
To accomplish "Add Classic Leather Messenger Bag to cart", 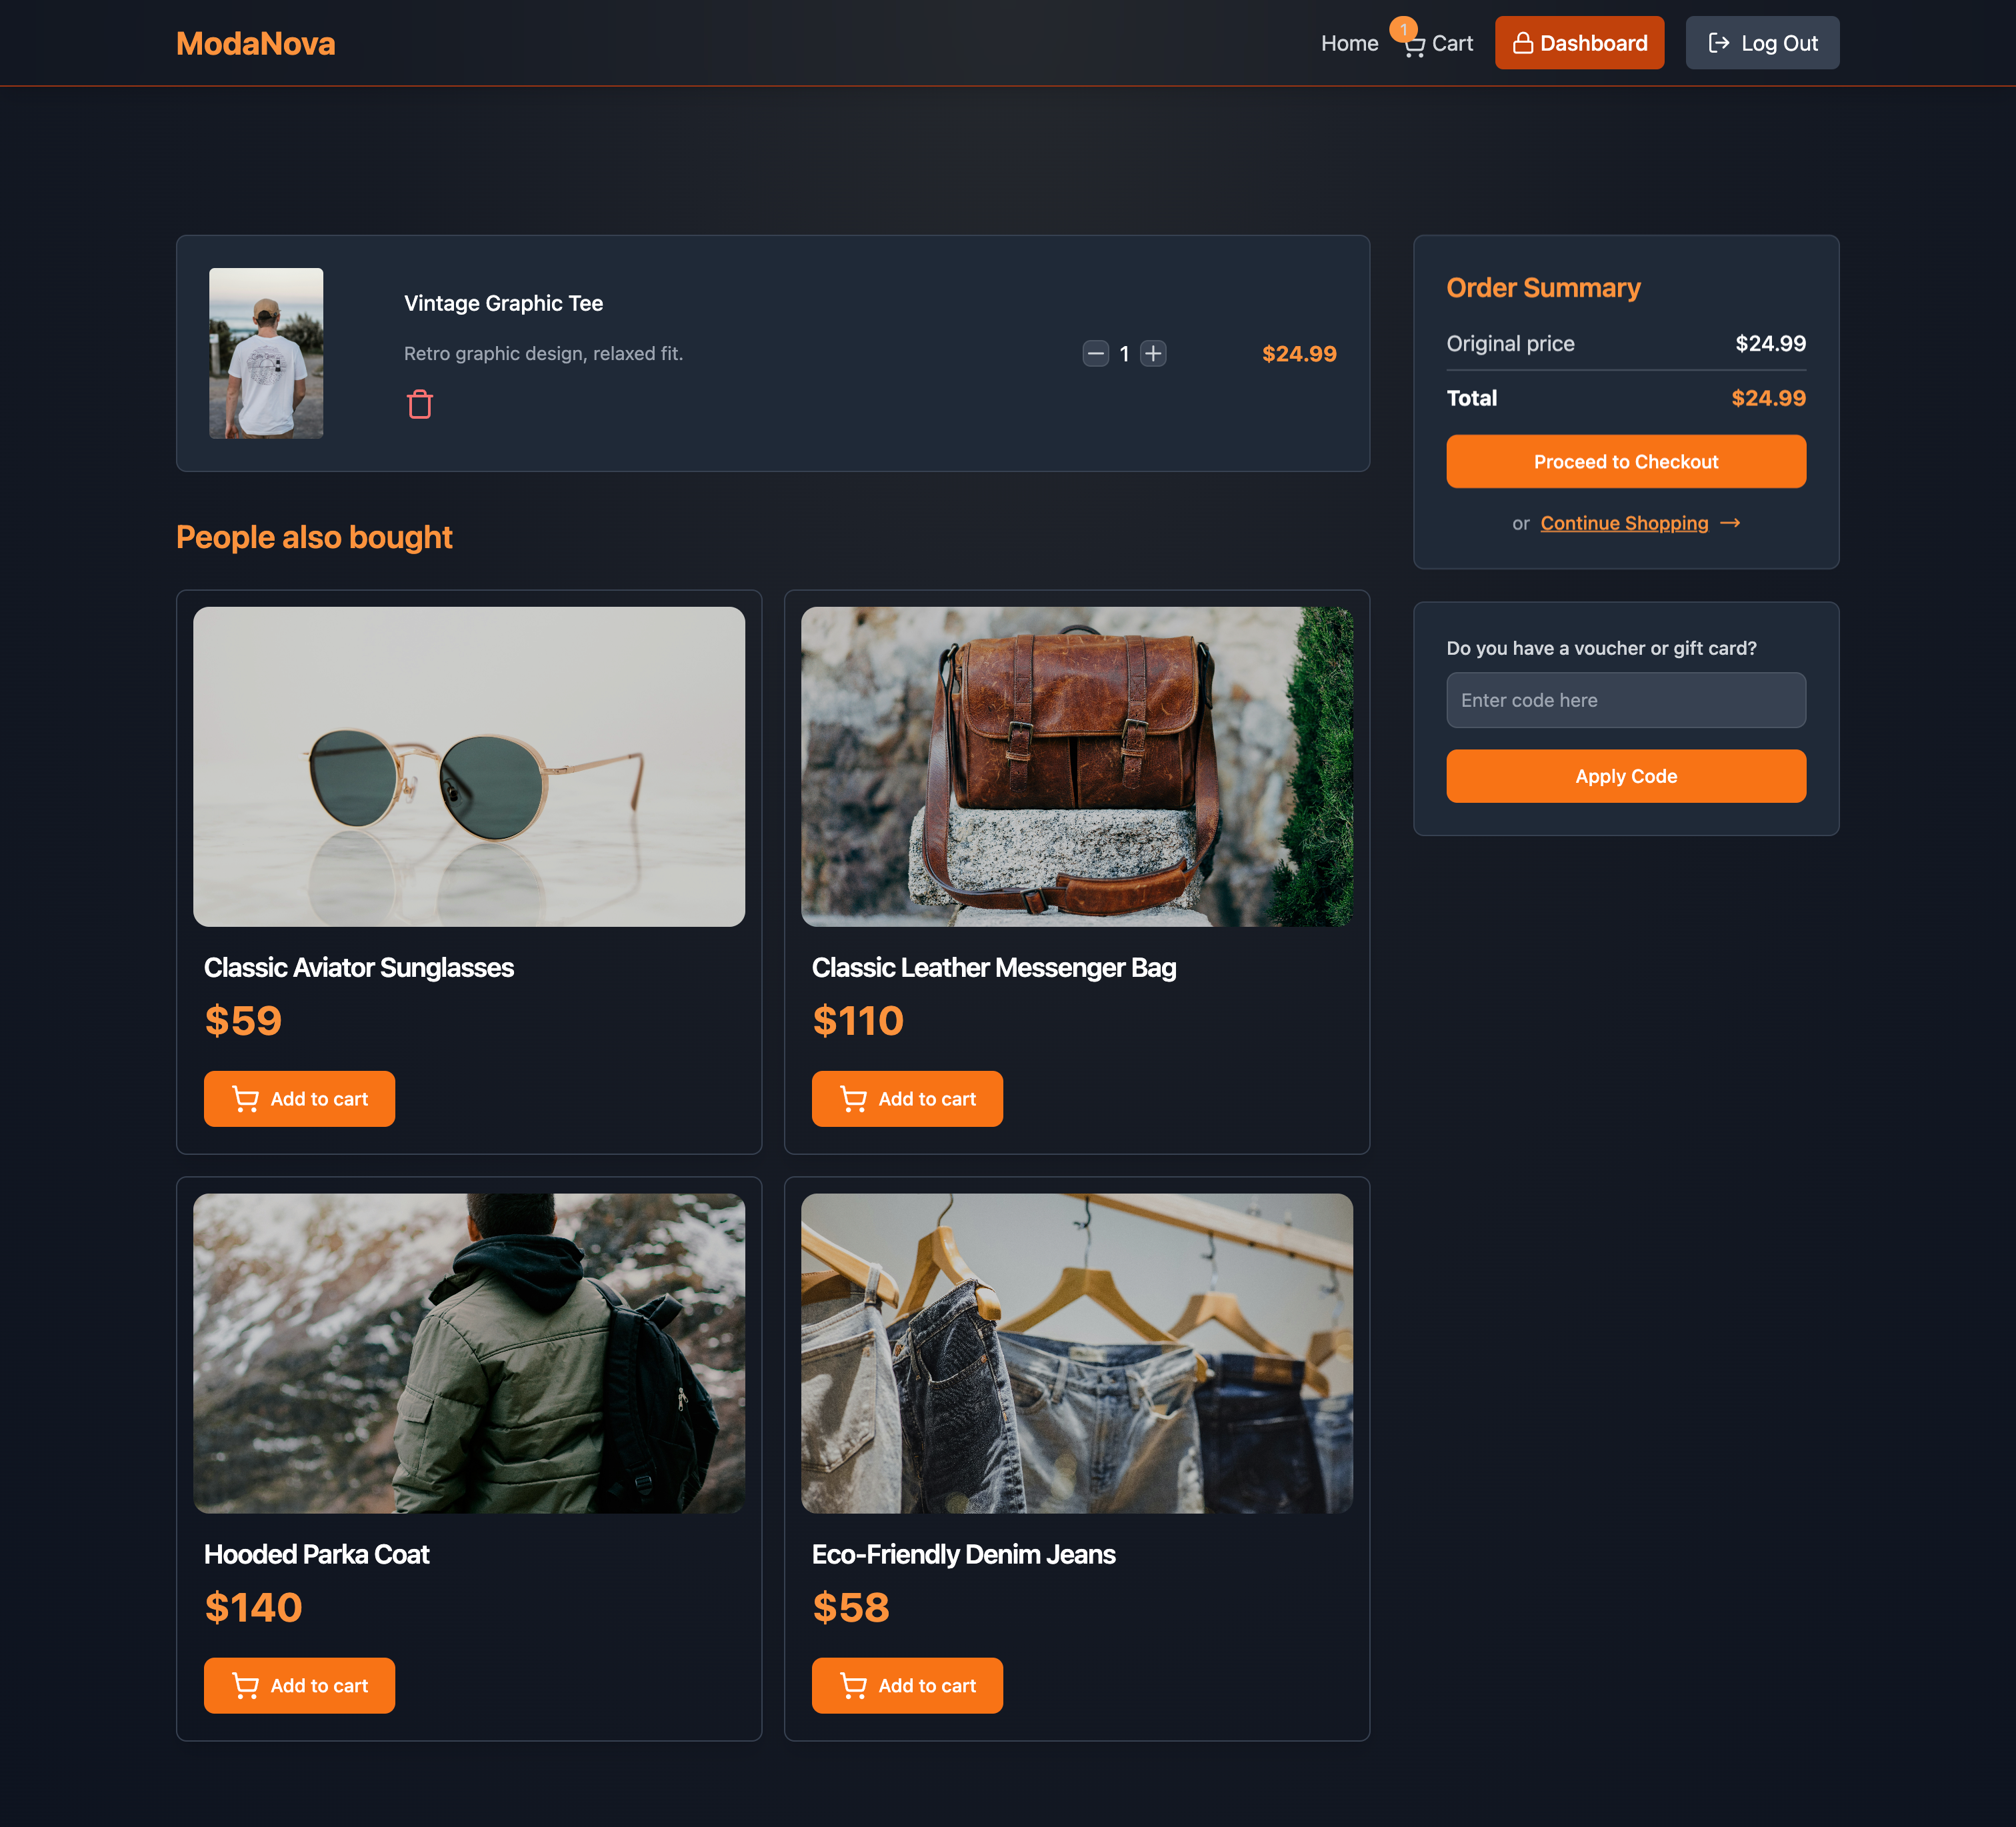I will click(x=907, y=1099).
